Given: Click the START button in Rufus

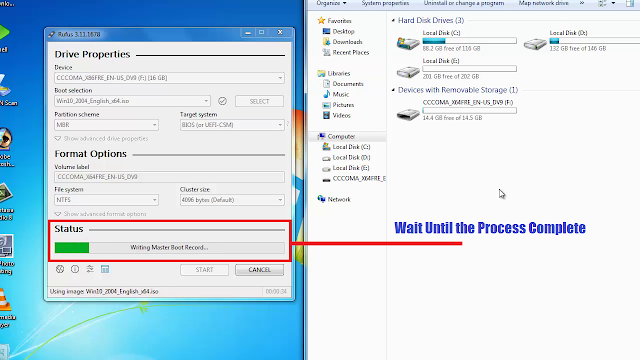Looking at the screenshot, I should pos(204,270).
